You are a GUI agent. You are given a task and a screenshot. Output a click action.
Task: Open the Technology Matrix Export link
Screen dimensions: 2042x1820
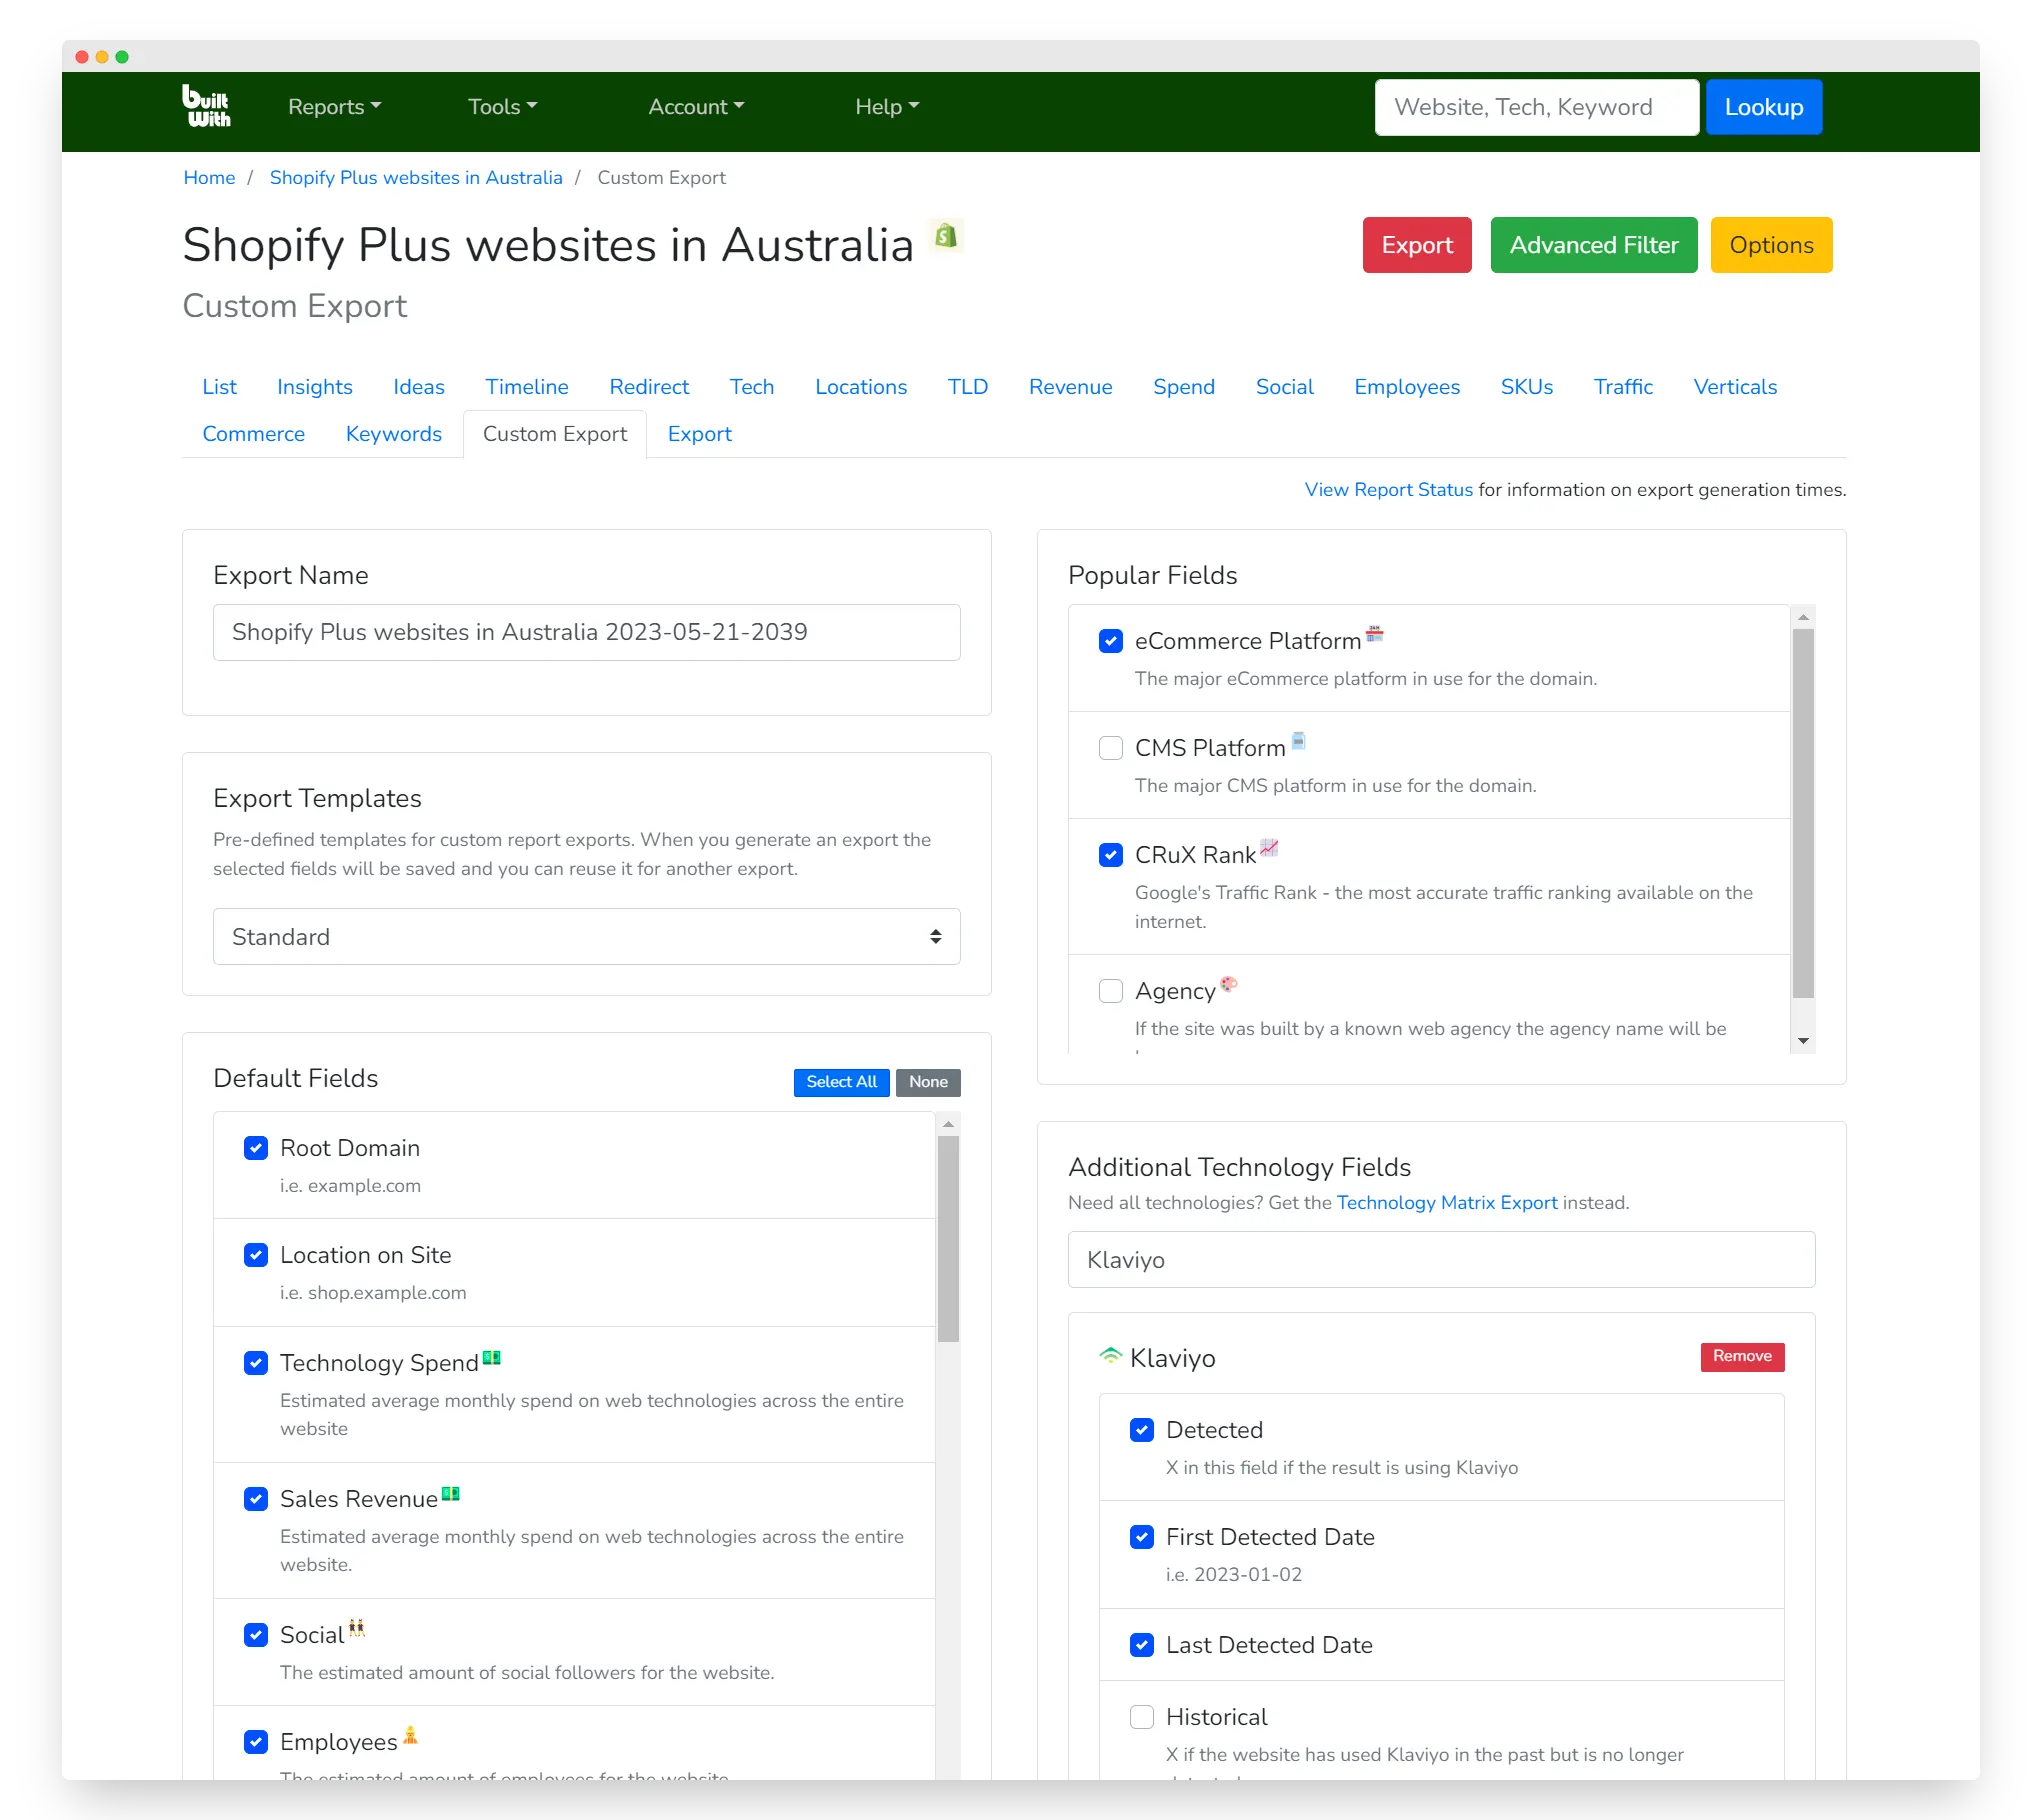coord(1446,1203)
